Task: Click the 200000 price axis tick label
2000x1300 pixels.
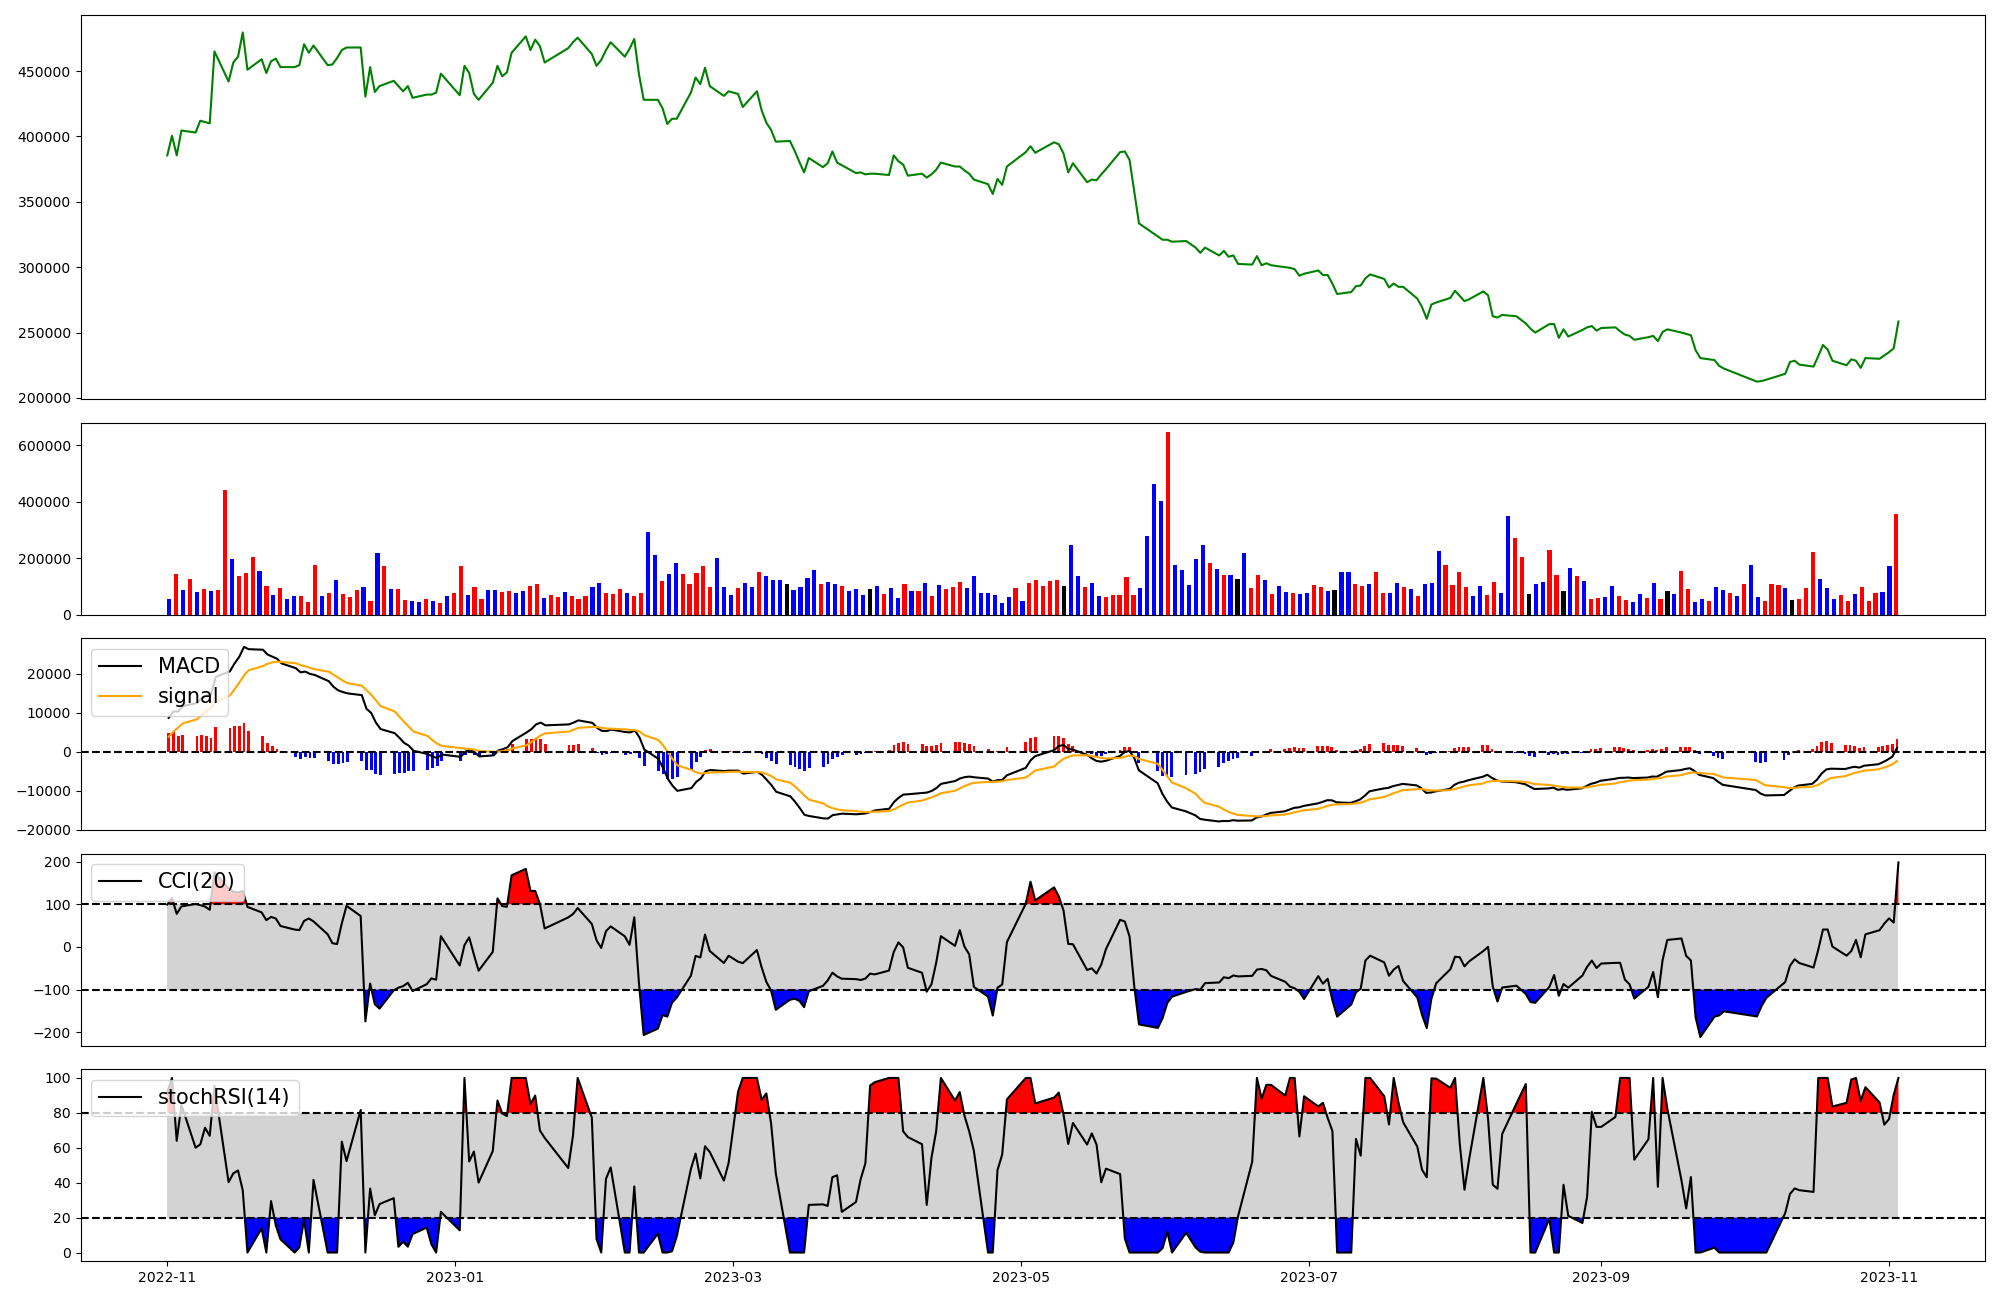Action: (44, 399)
